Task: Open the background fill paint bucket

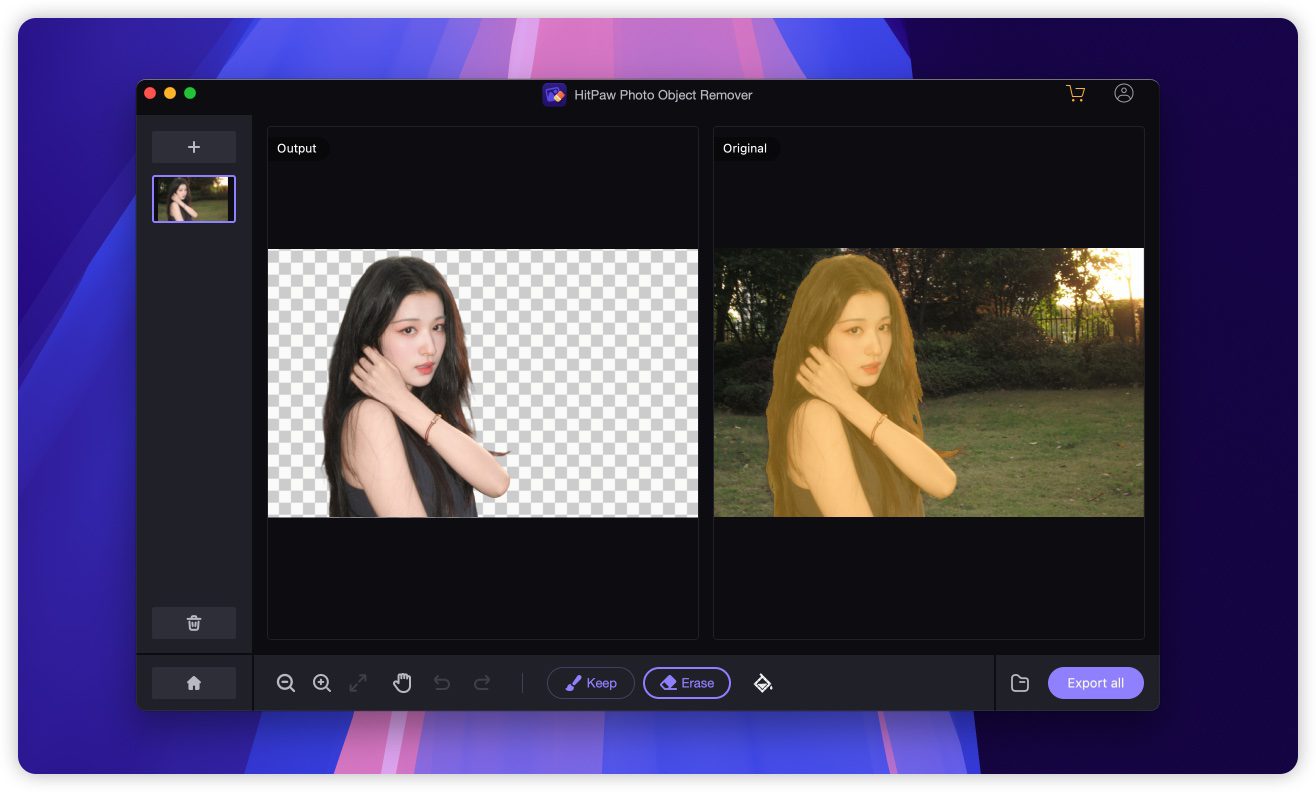Action: point(763,683)
